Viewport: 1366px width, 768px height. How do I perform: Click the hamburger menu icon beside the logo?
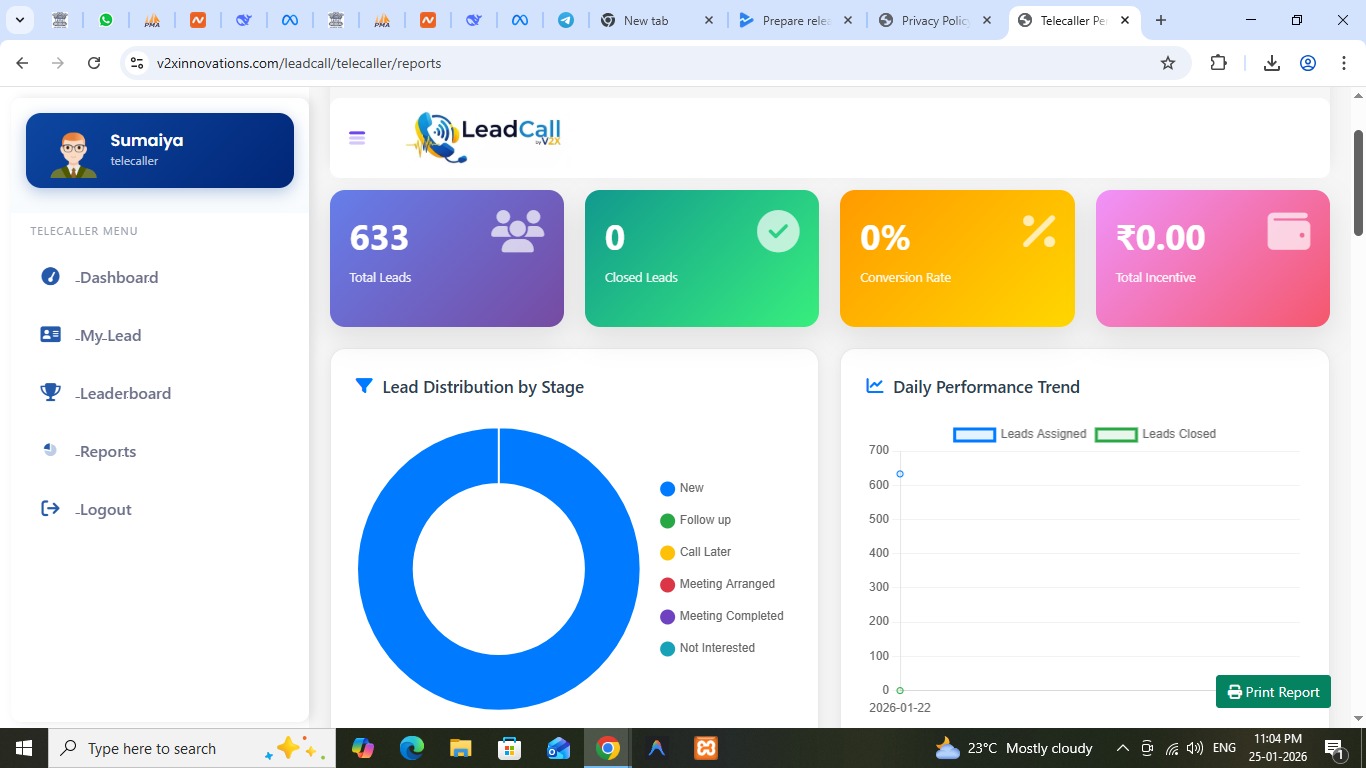point(357,138)
